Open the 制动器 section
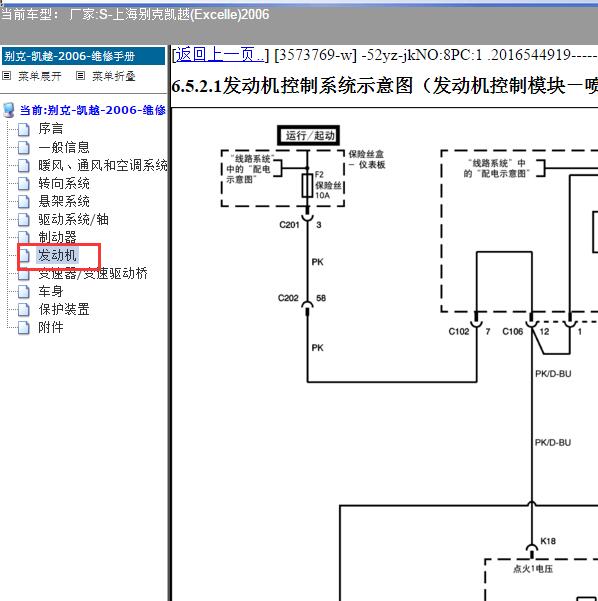598x601 pixels. tap(57, 237)
